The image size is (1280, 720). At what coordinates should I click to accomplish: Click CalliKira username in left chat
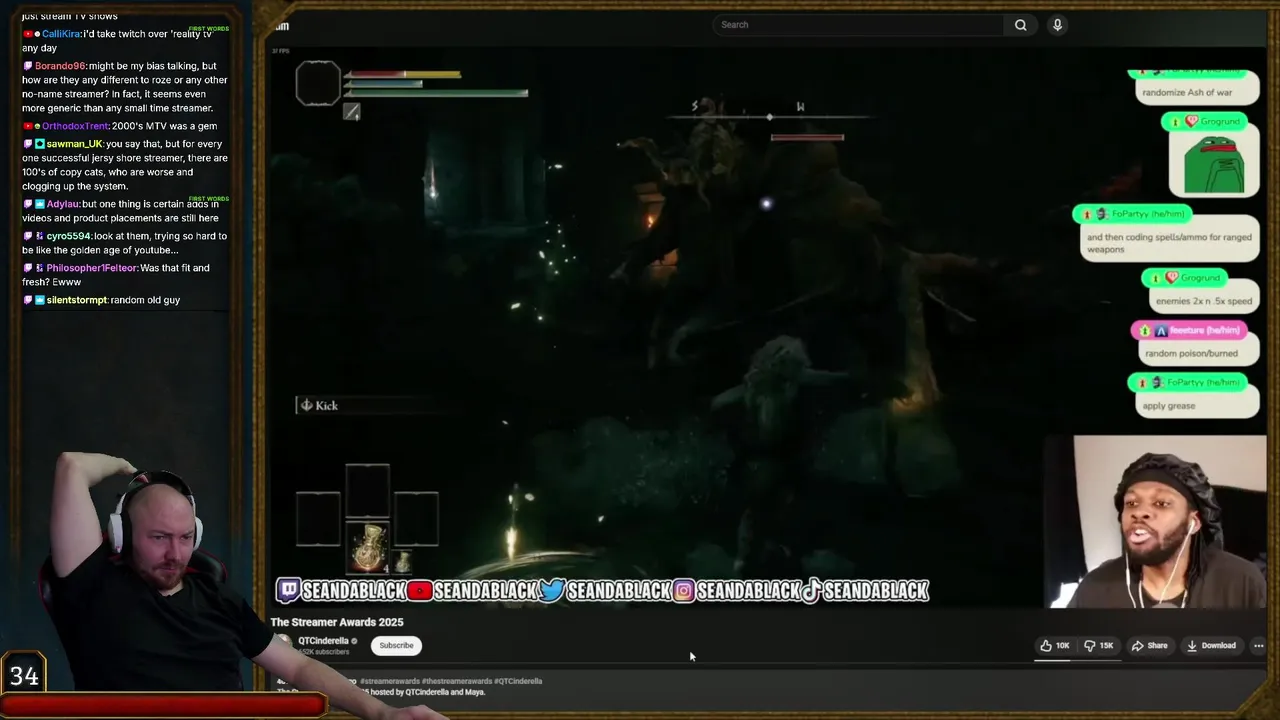coord(61,34)
